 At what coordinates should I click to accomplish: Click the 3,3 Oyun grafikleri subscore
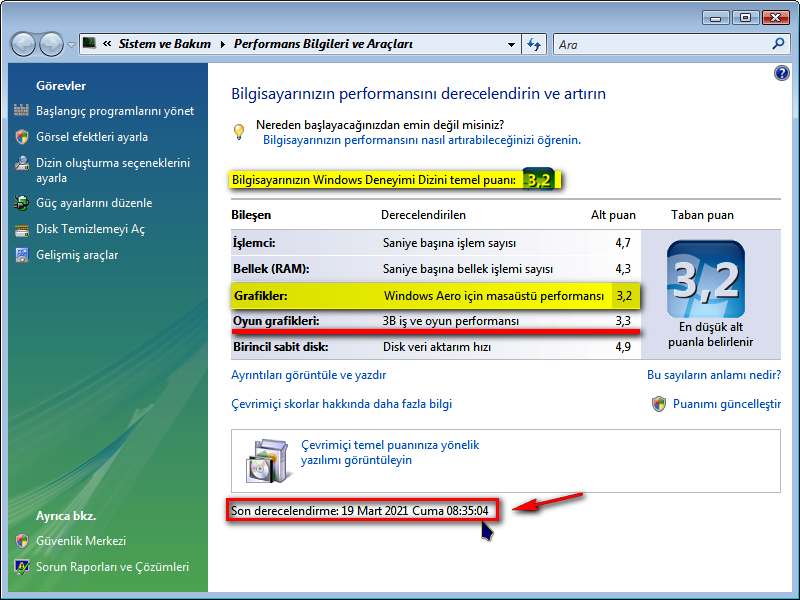click(623, 321)
